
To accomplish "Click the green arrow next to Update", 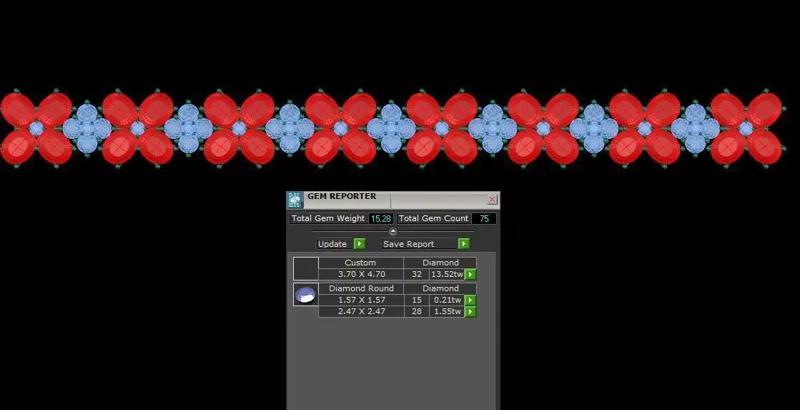I will click(x=359, y=244).
